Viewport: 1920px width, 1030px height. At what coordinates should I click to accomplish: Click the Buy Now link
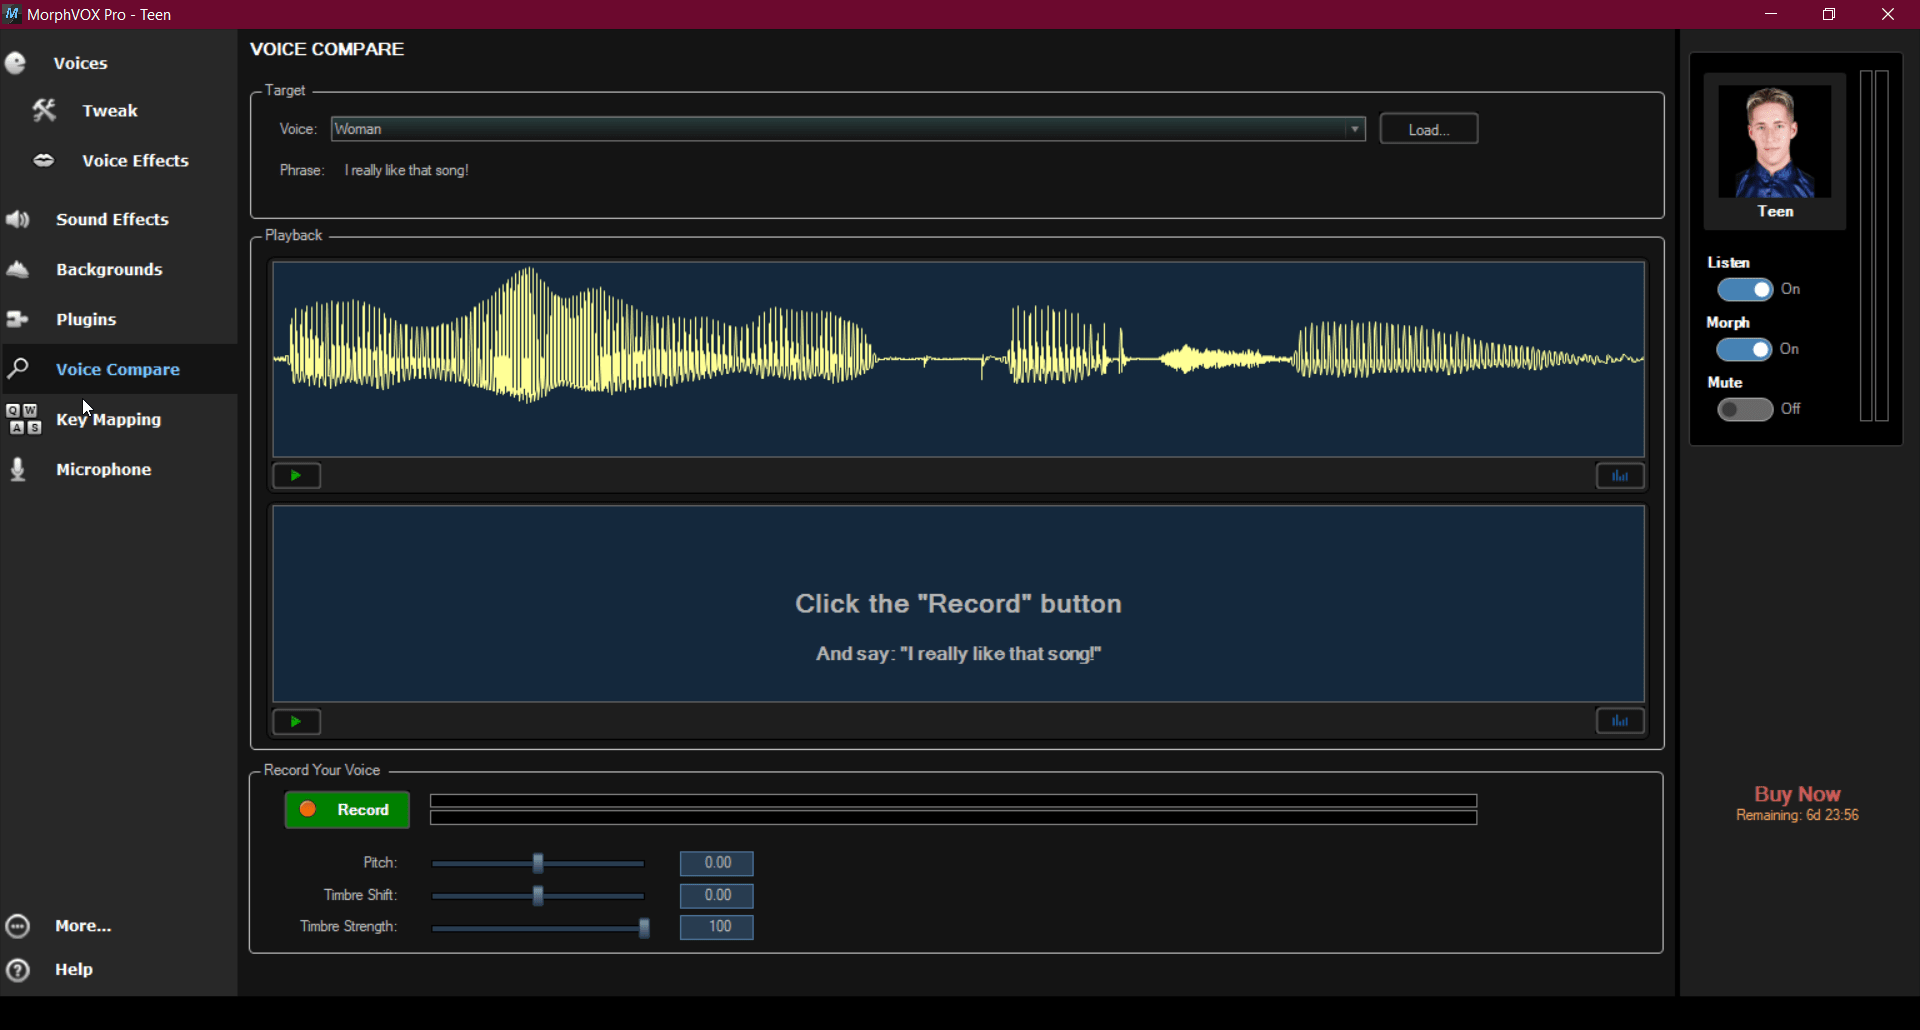1797,794
